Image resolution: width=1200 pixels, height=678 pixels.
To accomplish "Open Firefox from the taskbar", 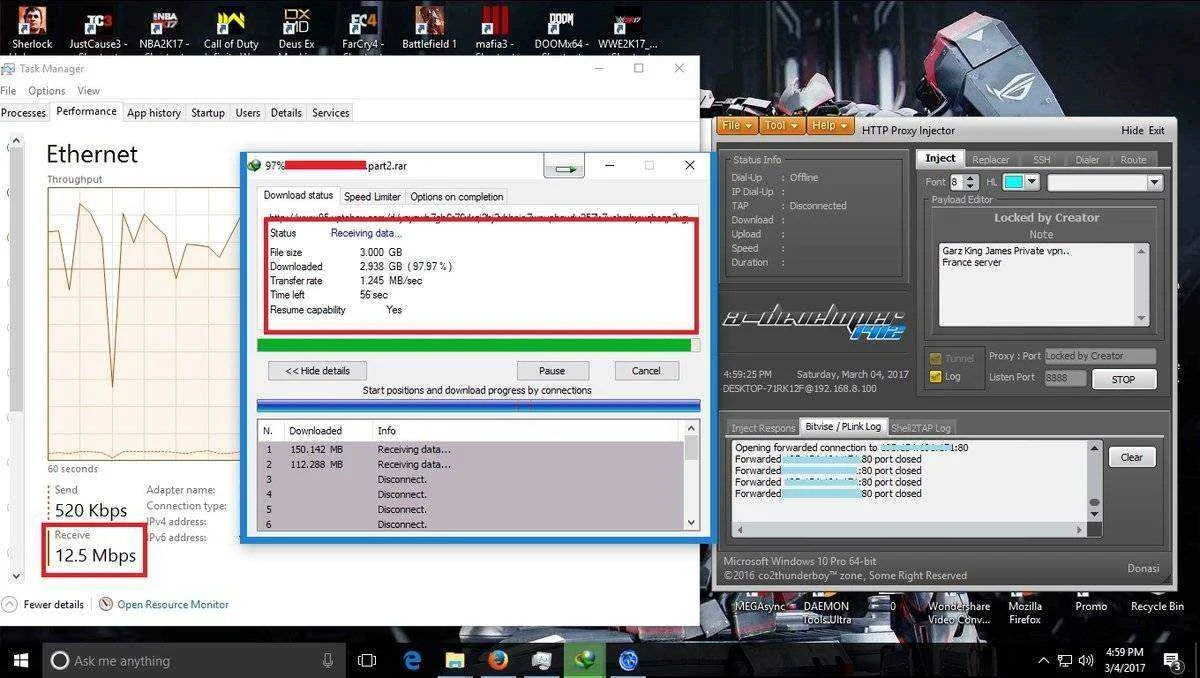I will pos(498,660).
